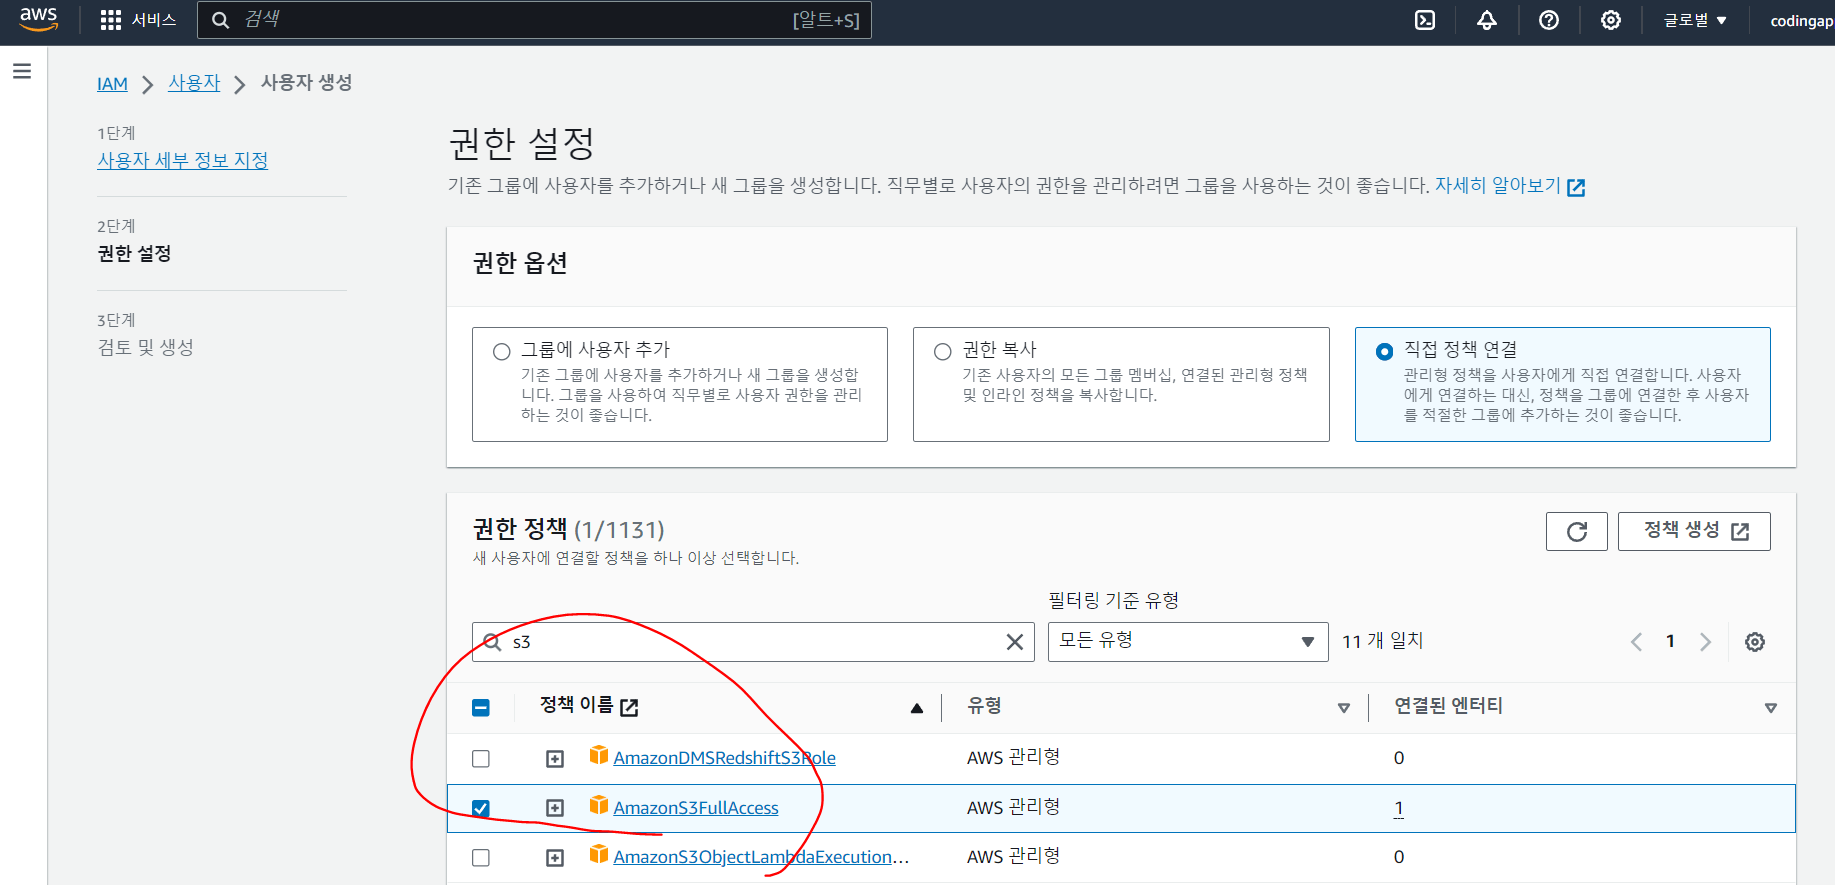
Task: Check the AmazonDMSRedshiftS3Role checkbox
Action: click(x=481, y=759)
